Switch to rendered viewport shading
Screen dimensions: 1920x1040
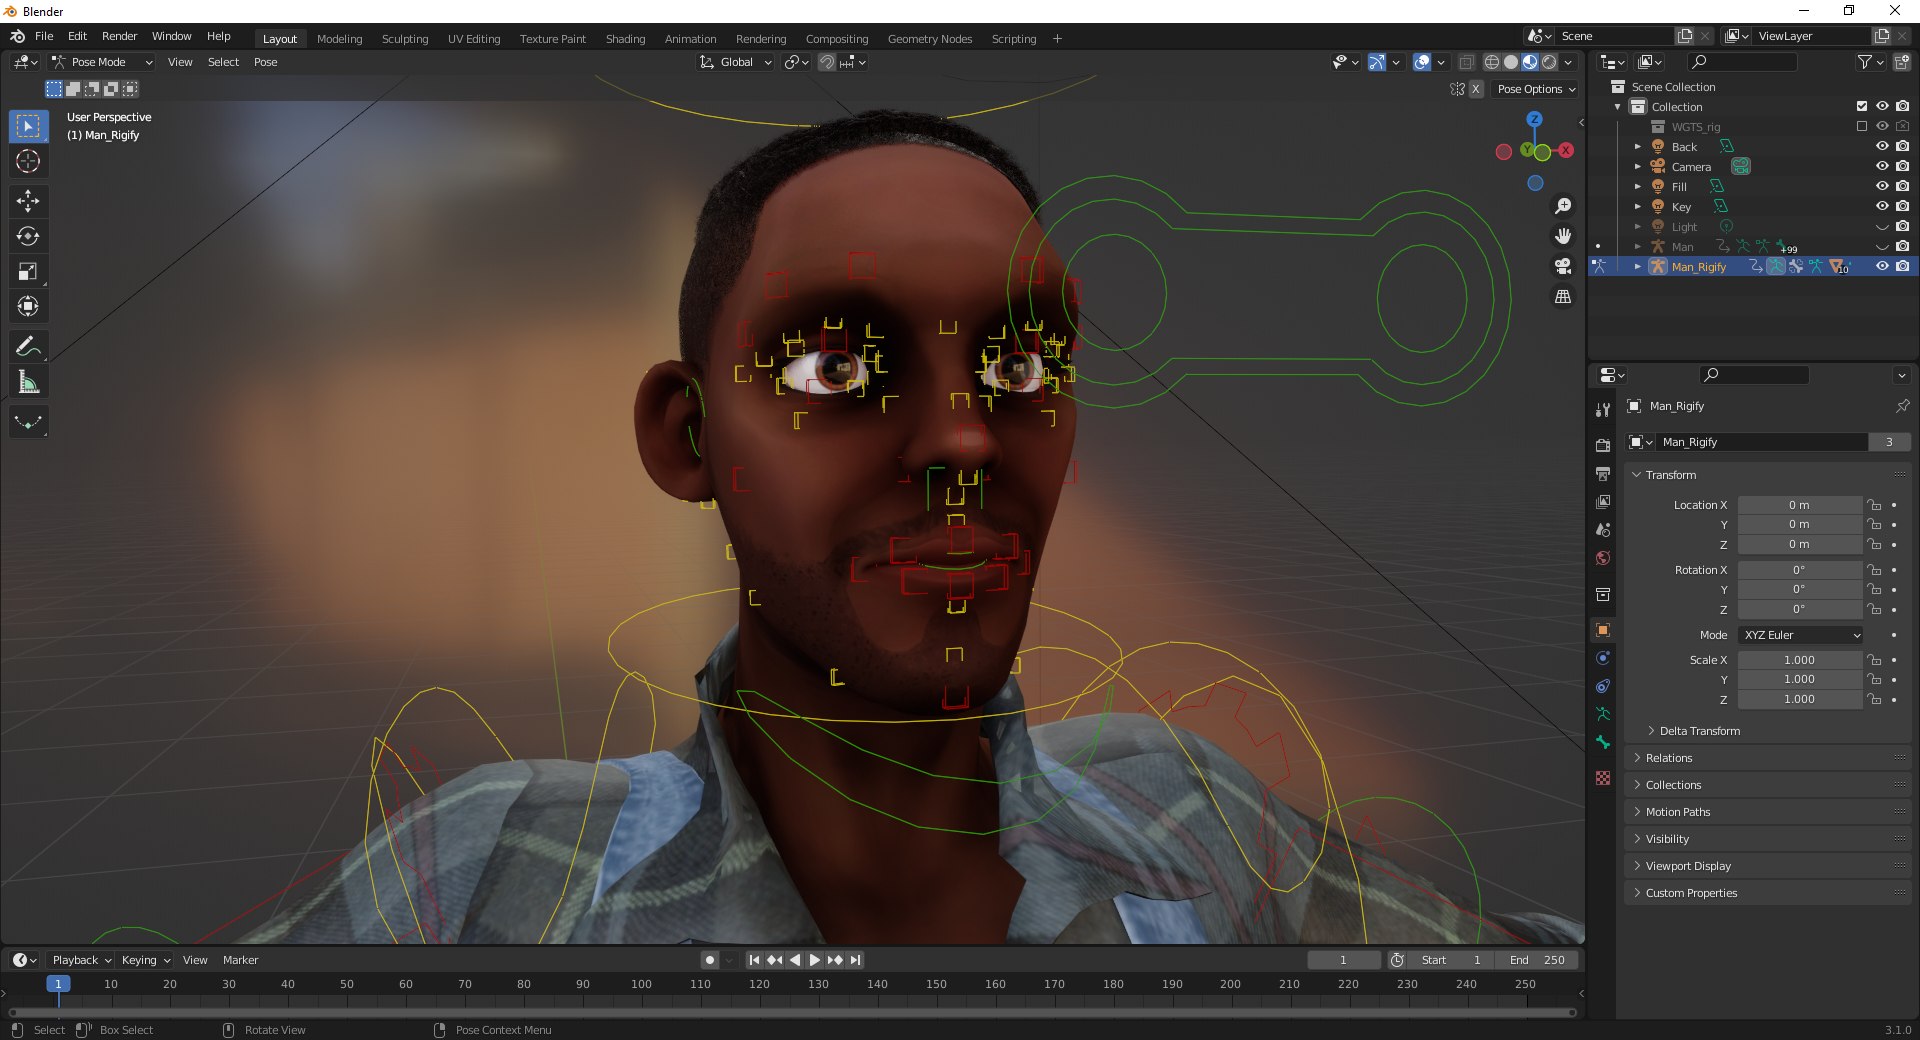(1549, 62)
